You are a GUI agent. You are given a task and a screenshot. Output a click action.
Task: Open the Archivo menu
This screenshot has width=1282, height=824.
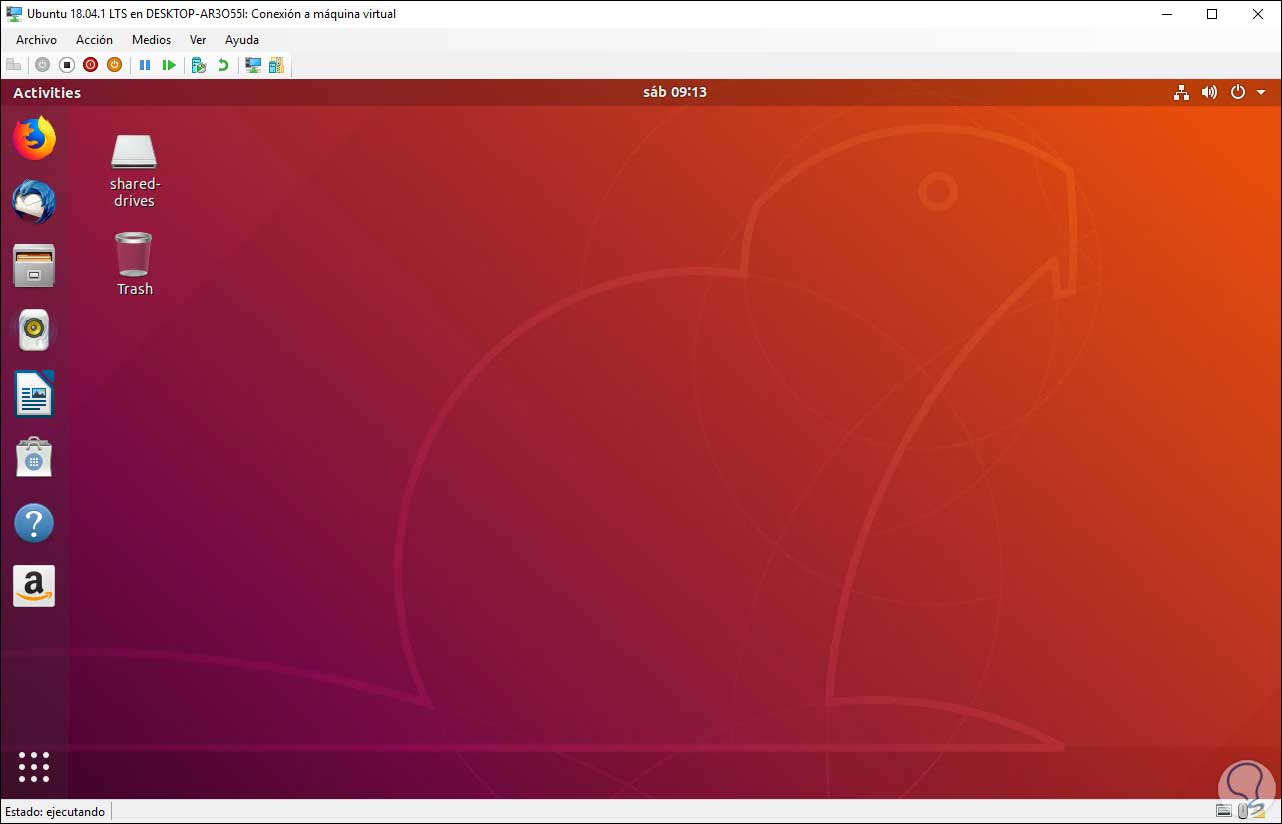pyautogui.click(x=36, y=40)
